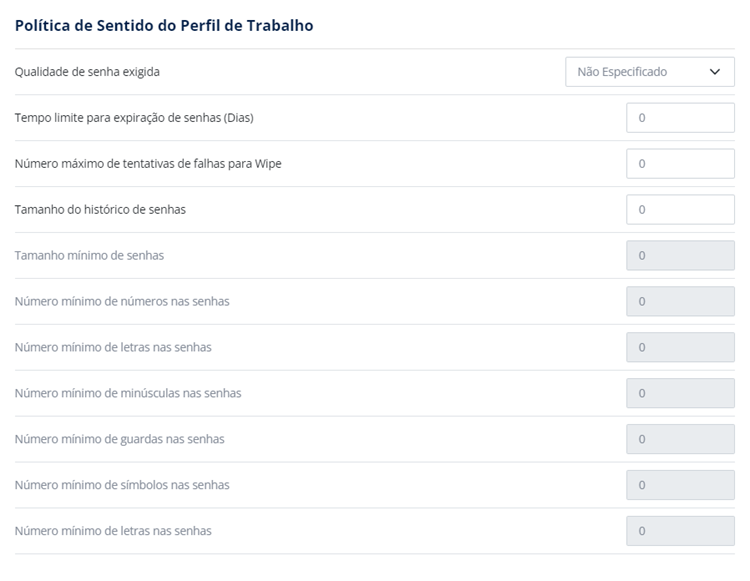Click the Tamanho mínimo de senhas label
Viewport: 750px width, 581px height.
(x=89, y=255)
